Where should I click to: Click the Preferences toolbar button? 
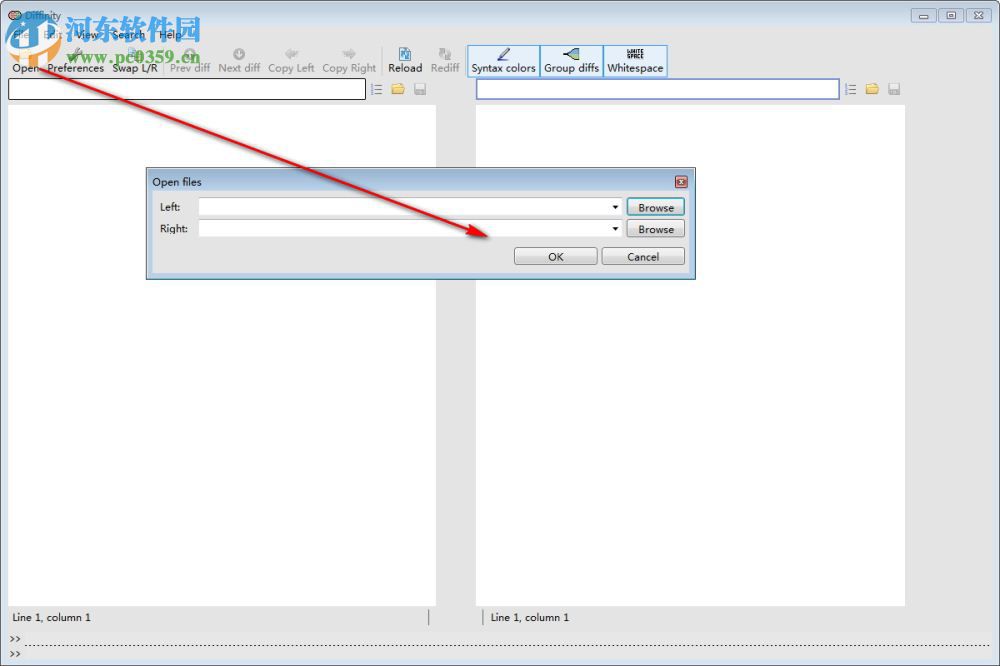click(75, 61)
